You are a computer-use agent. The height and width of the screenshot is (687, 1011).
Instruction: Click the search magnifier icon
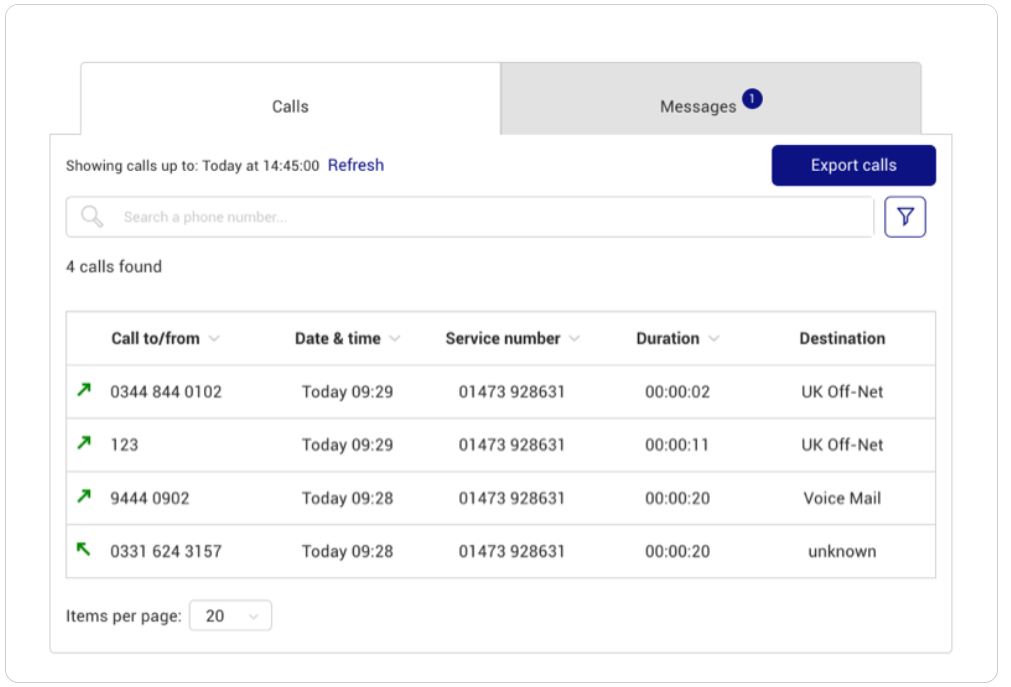coord(92,216)
